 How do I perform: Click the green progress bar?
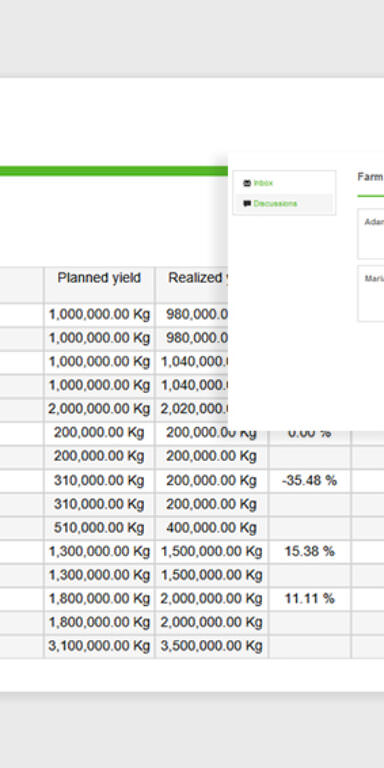pyautogui.click(x=114, y=171)
